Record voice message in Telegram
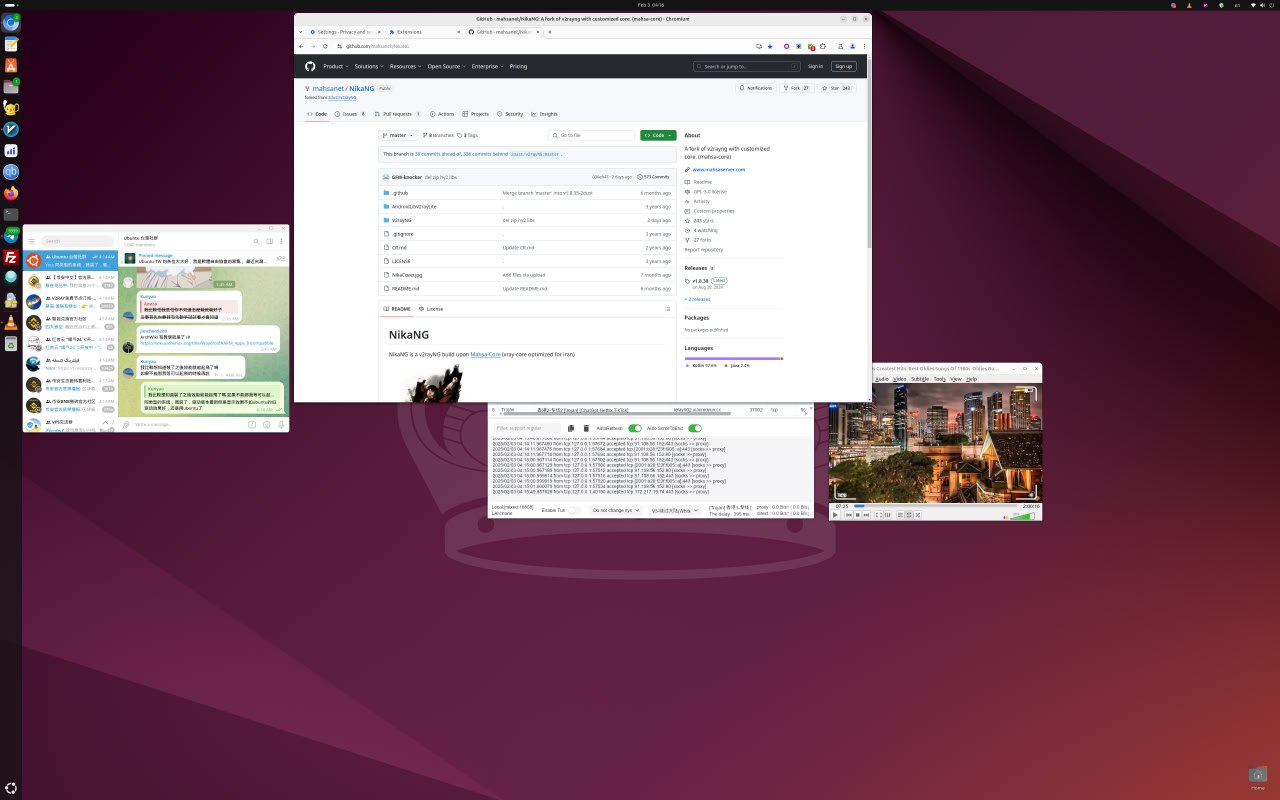The image size is (1280, 800). [279, 424]
